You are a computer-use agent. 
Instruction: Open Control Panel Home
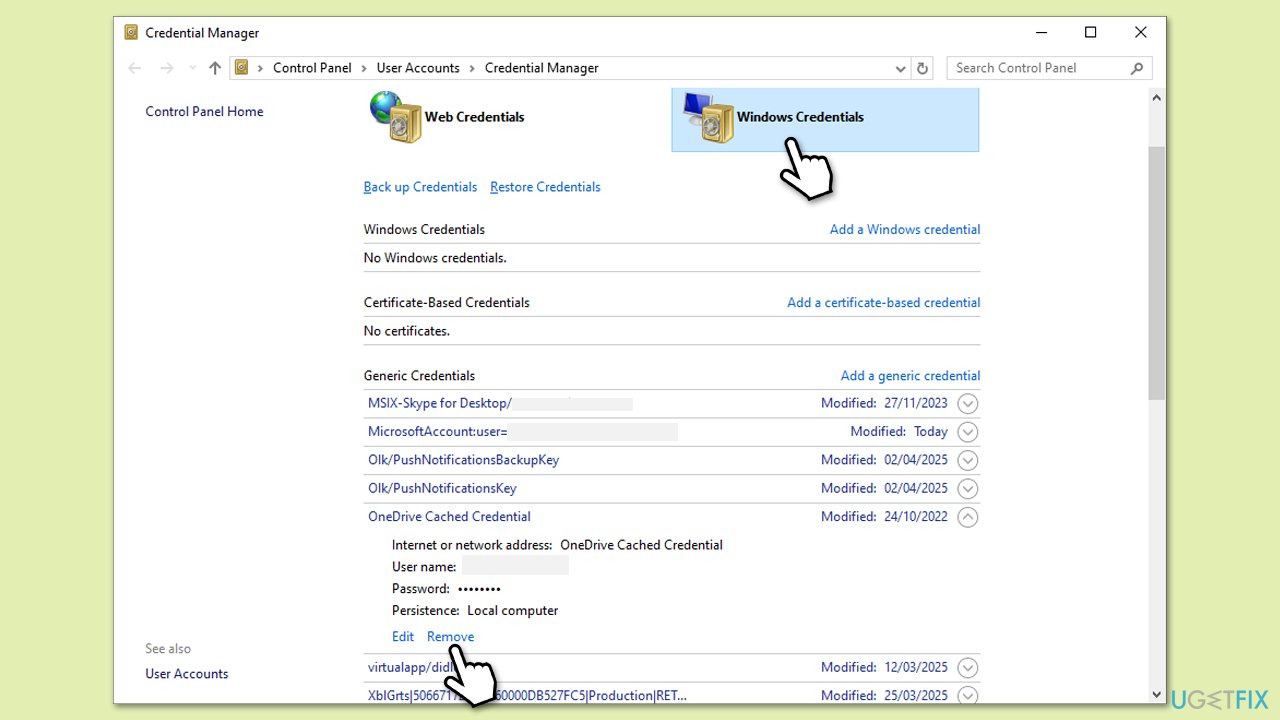coord(204,112)
